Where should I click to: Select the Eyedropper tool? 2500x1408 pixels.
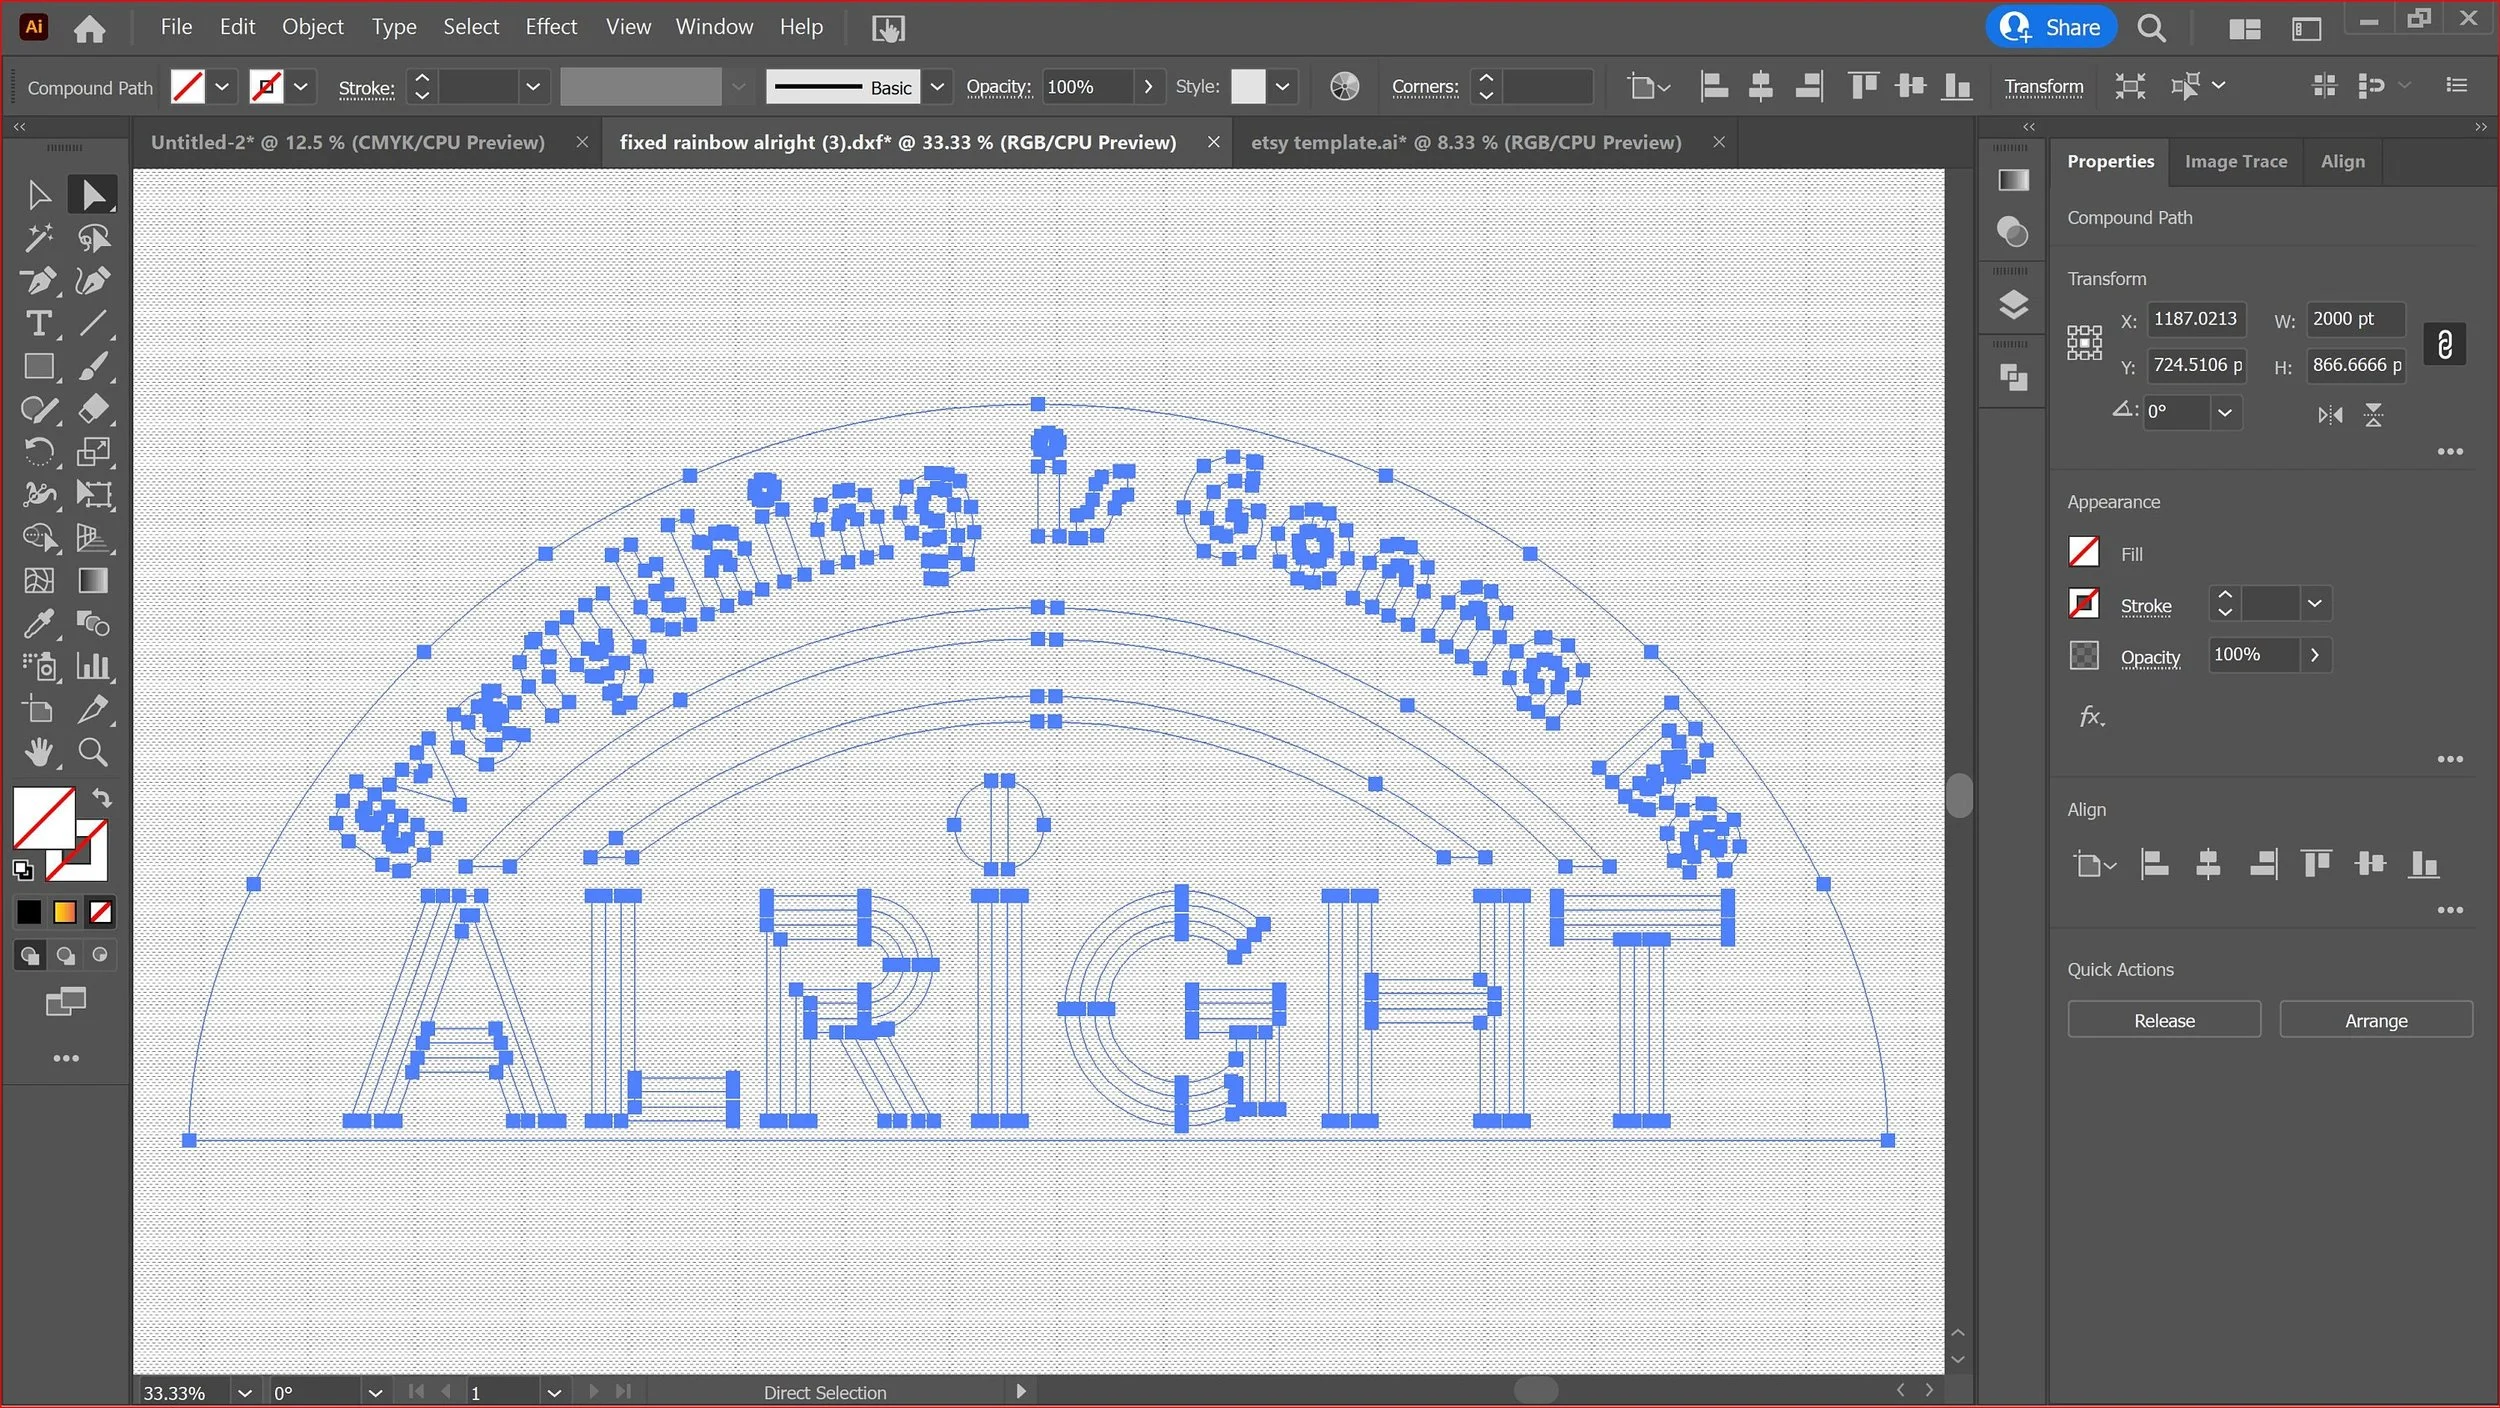tap(39, 624)
